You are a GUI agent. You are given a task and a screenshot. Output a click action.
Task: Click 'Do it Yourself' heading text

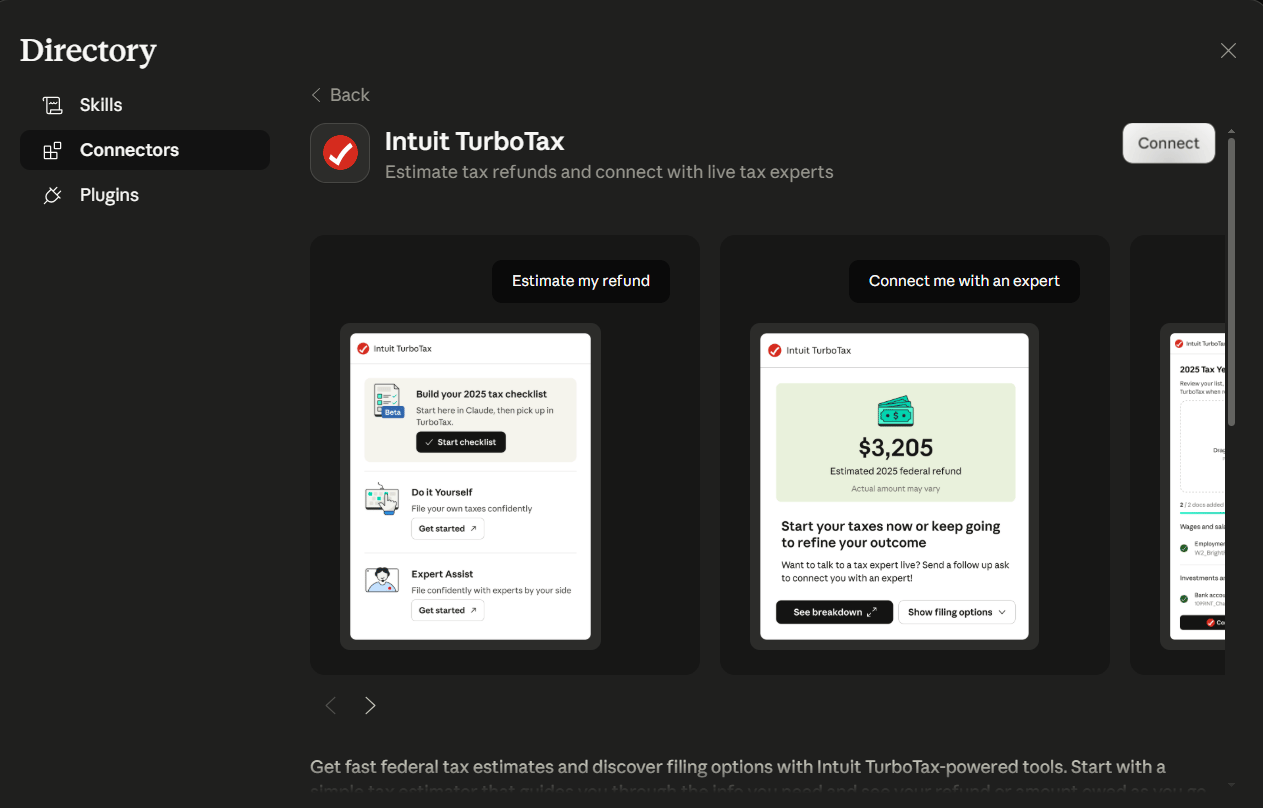coord(442,492)
